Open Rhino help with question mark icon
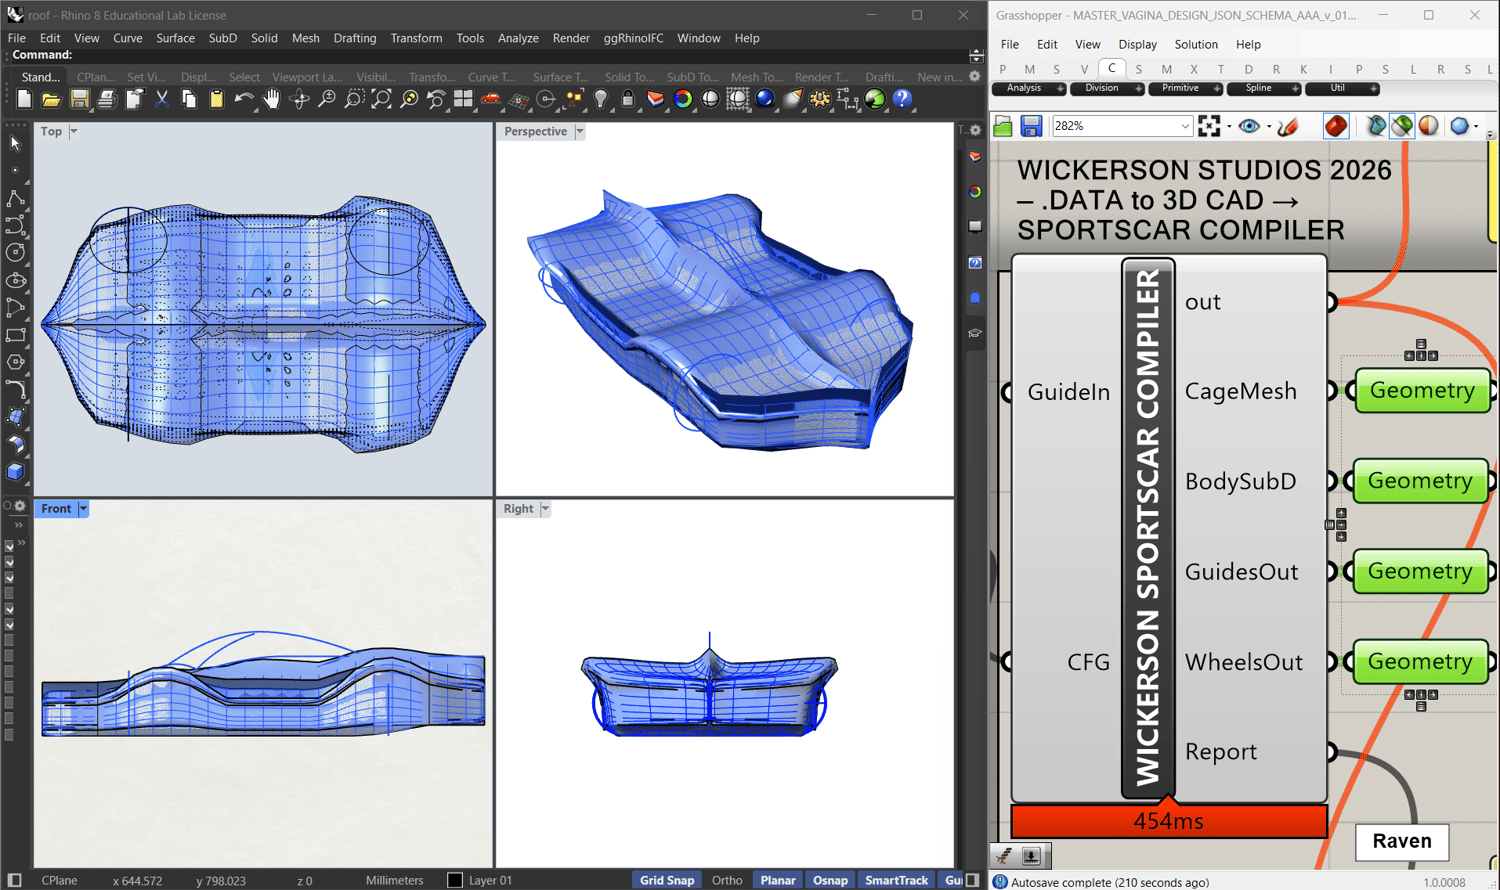 point(902,99)
